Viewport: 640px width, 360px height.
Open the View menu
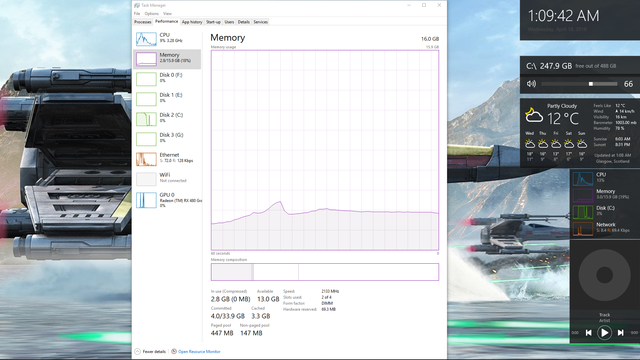pyautogui.click(x=167, y=13)
